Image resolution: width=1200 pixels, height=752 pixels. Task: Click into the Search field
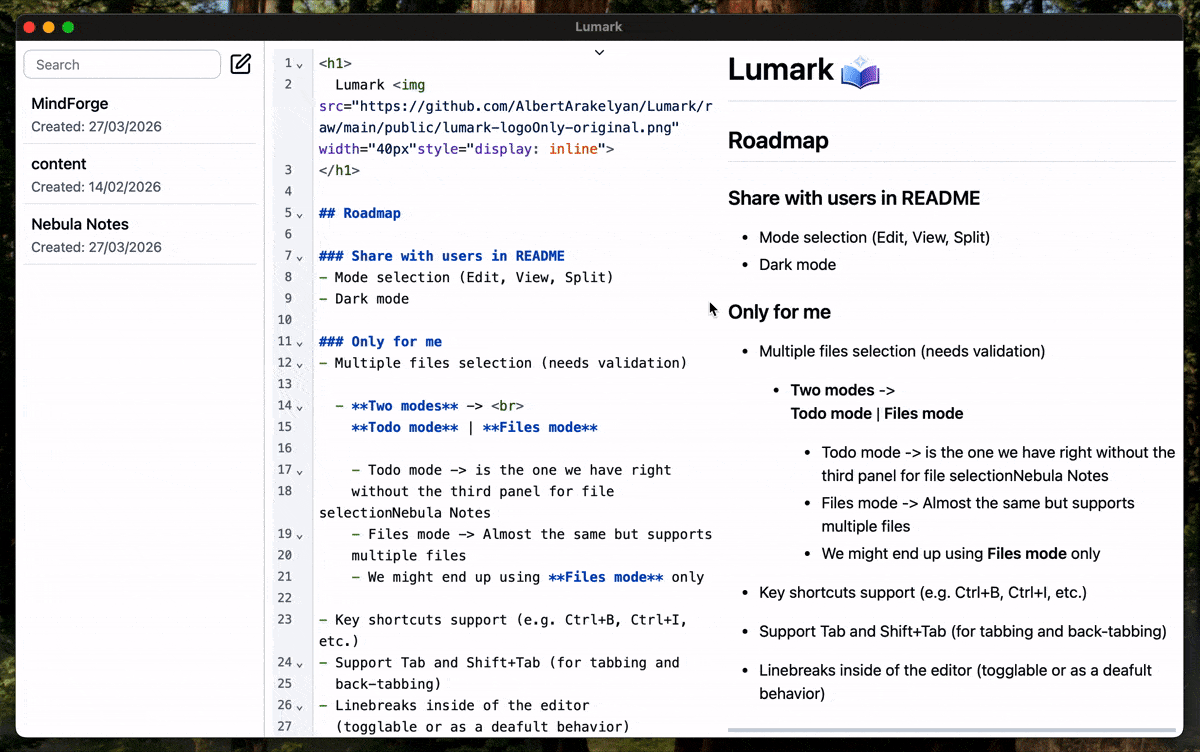coord(122,64)
